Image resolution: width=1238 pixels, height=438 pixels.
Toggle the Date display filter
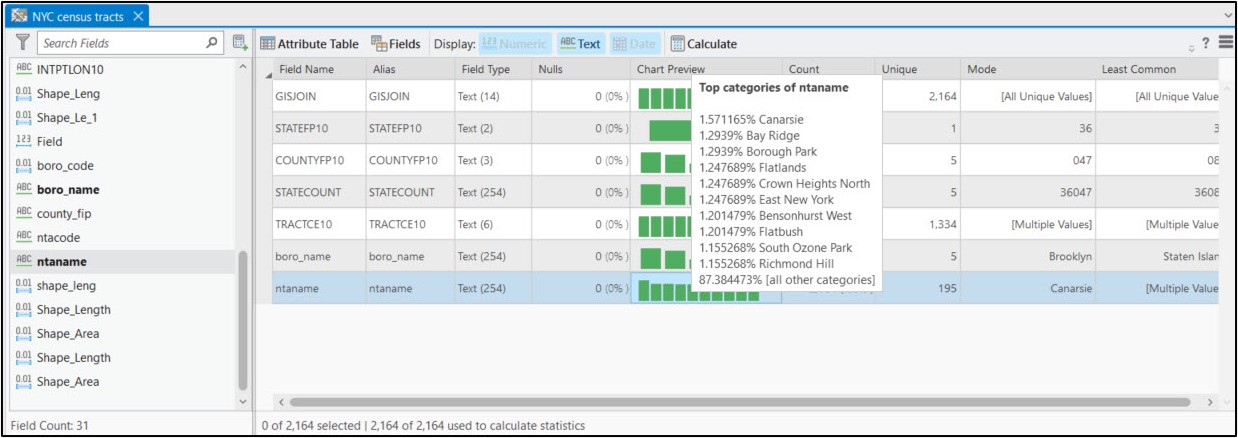point(633,43)
